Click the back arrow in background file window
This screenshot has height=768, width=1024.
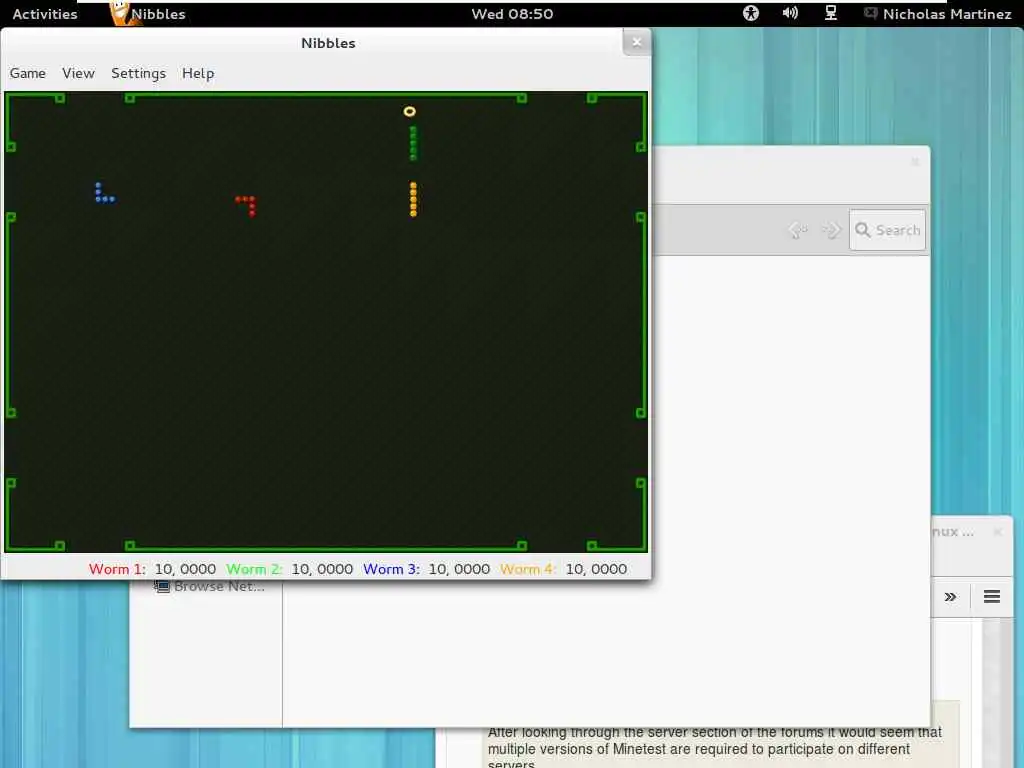(797, 230)
